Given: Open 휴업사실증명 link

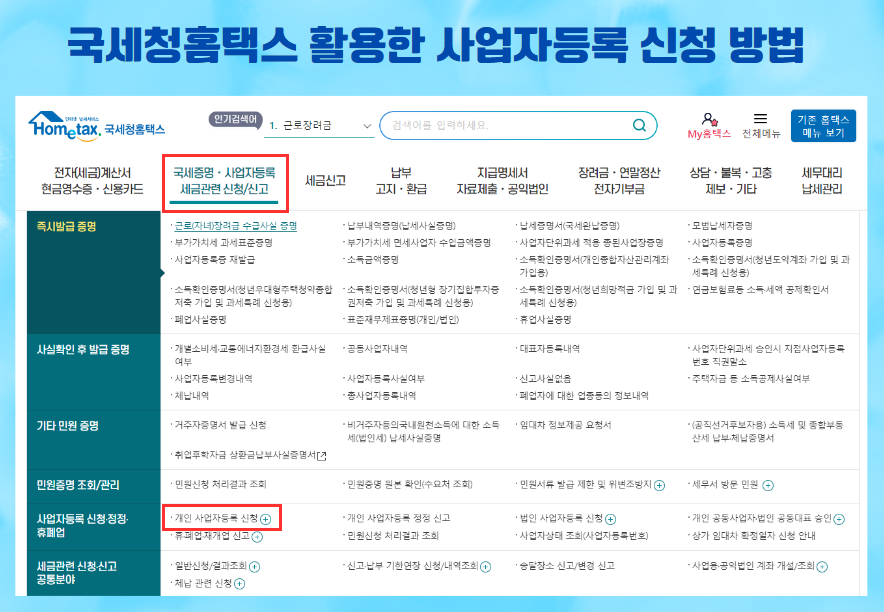Looking at the screenshot, I should point(546,320).
